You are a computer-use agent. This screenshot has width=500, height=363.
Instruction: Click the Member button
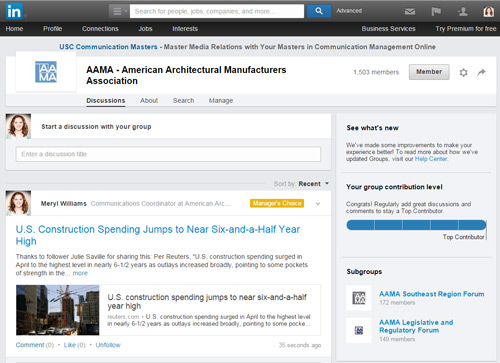429,72
